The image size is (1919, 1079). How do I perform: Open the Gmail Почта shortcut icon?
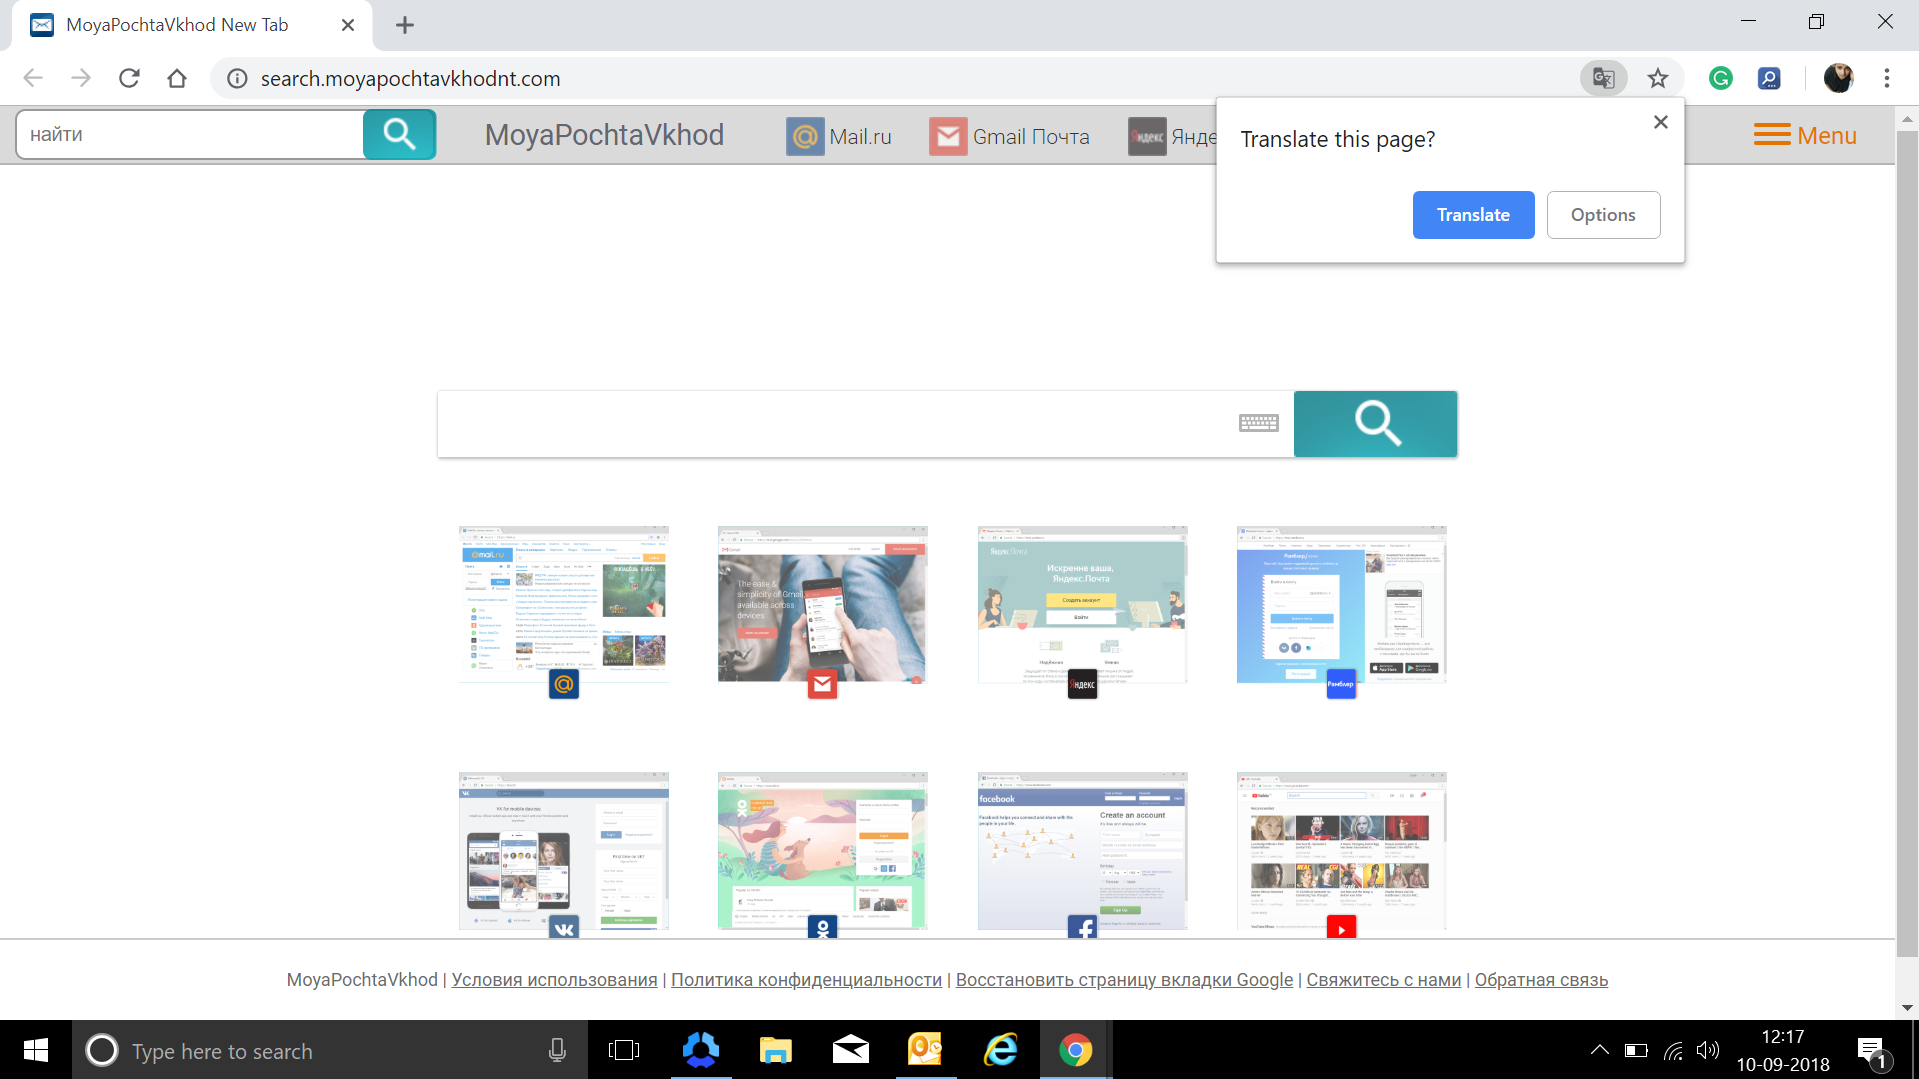(x=948, y=136)
